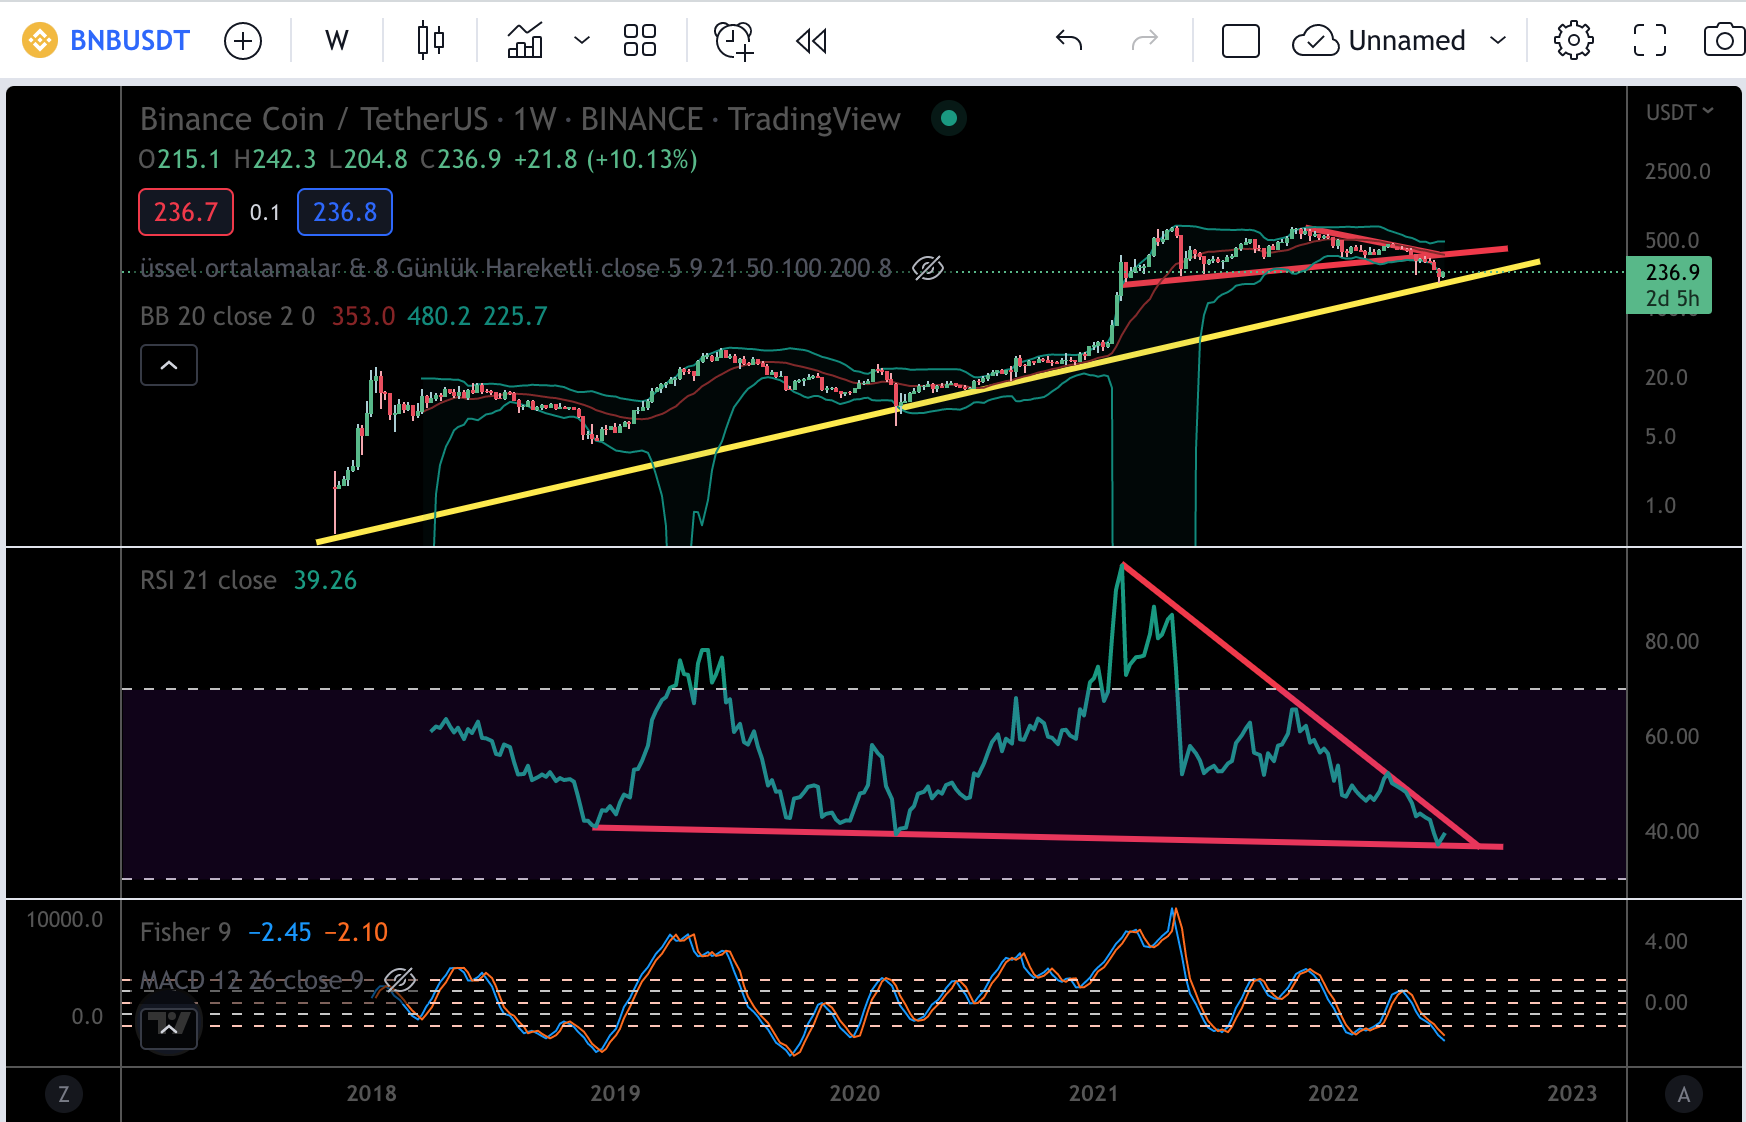The width and height of the screenshot is (1746, 1122).
Task: Open the candlestick chart style menu
Action: pyautogui.click(x=431, y=41)
